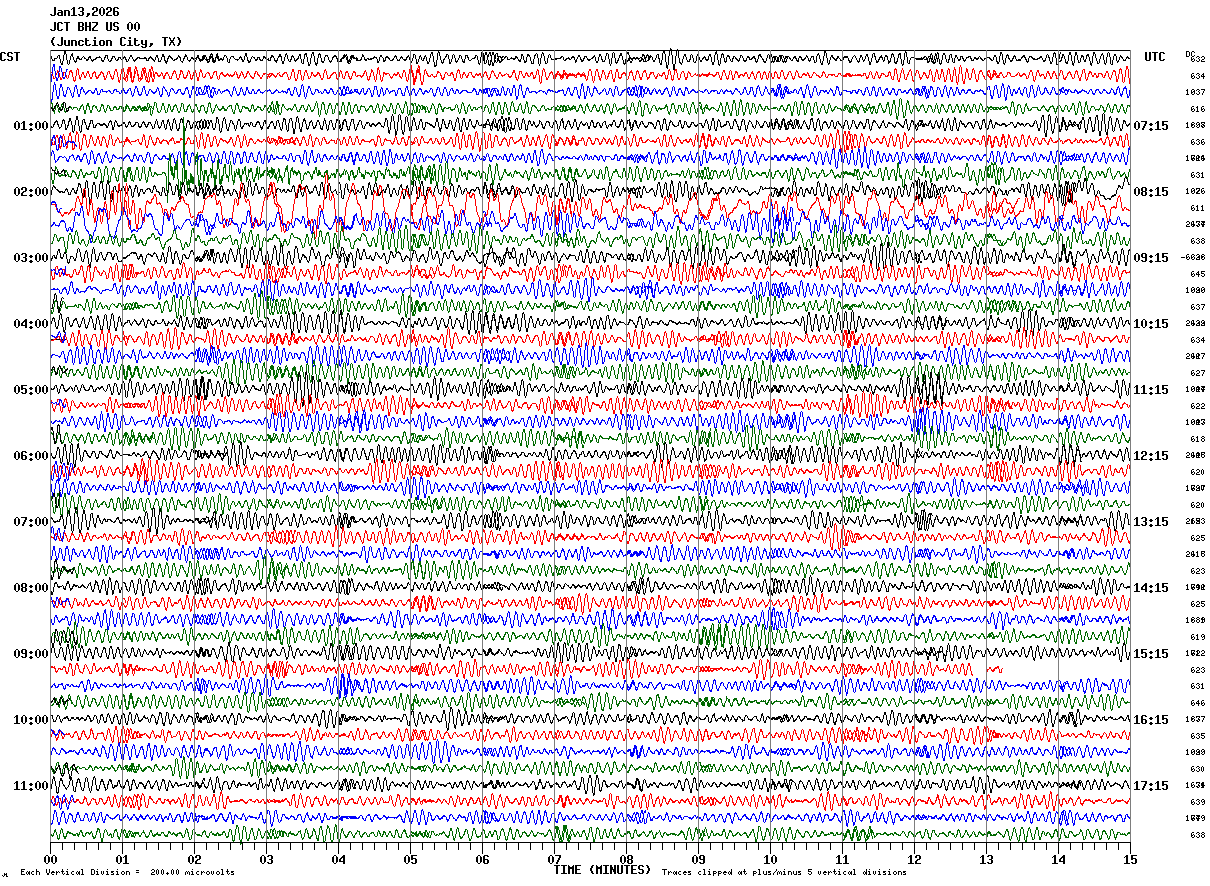1210x886 pixels.
Task: Click station code JCT BHZ US 00
Action: (x=95, y=27)
